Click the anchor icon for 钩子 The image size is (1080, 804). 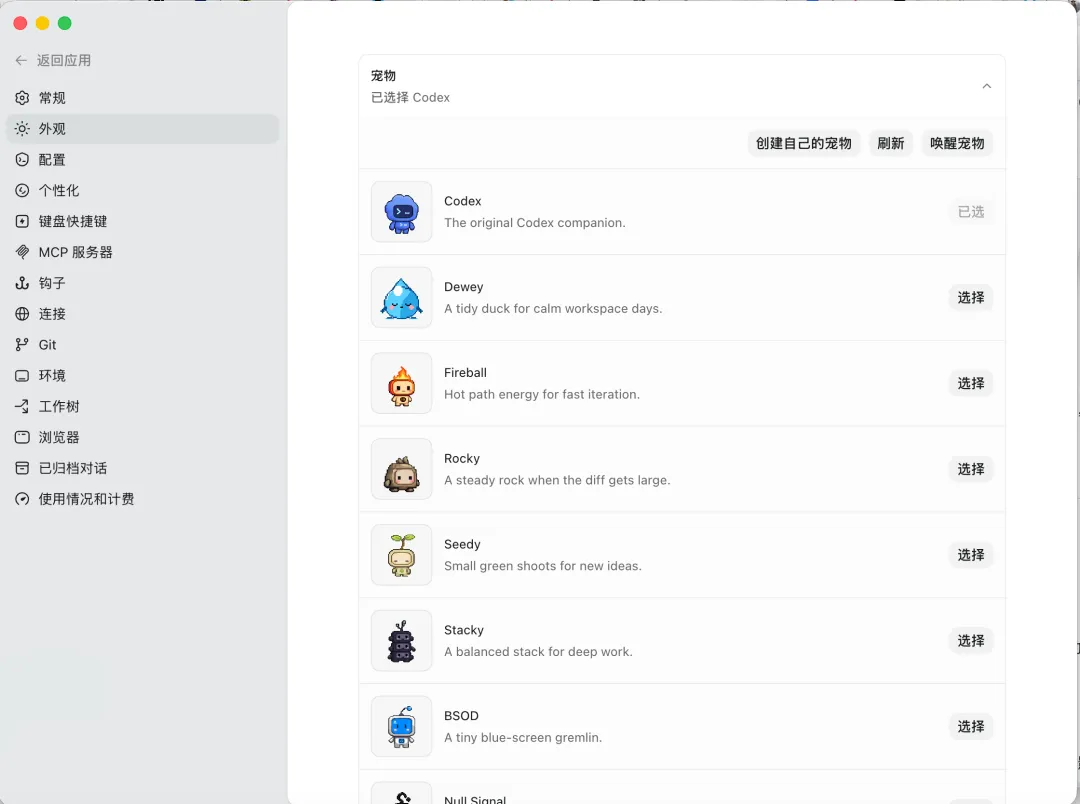(22, 283)
